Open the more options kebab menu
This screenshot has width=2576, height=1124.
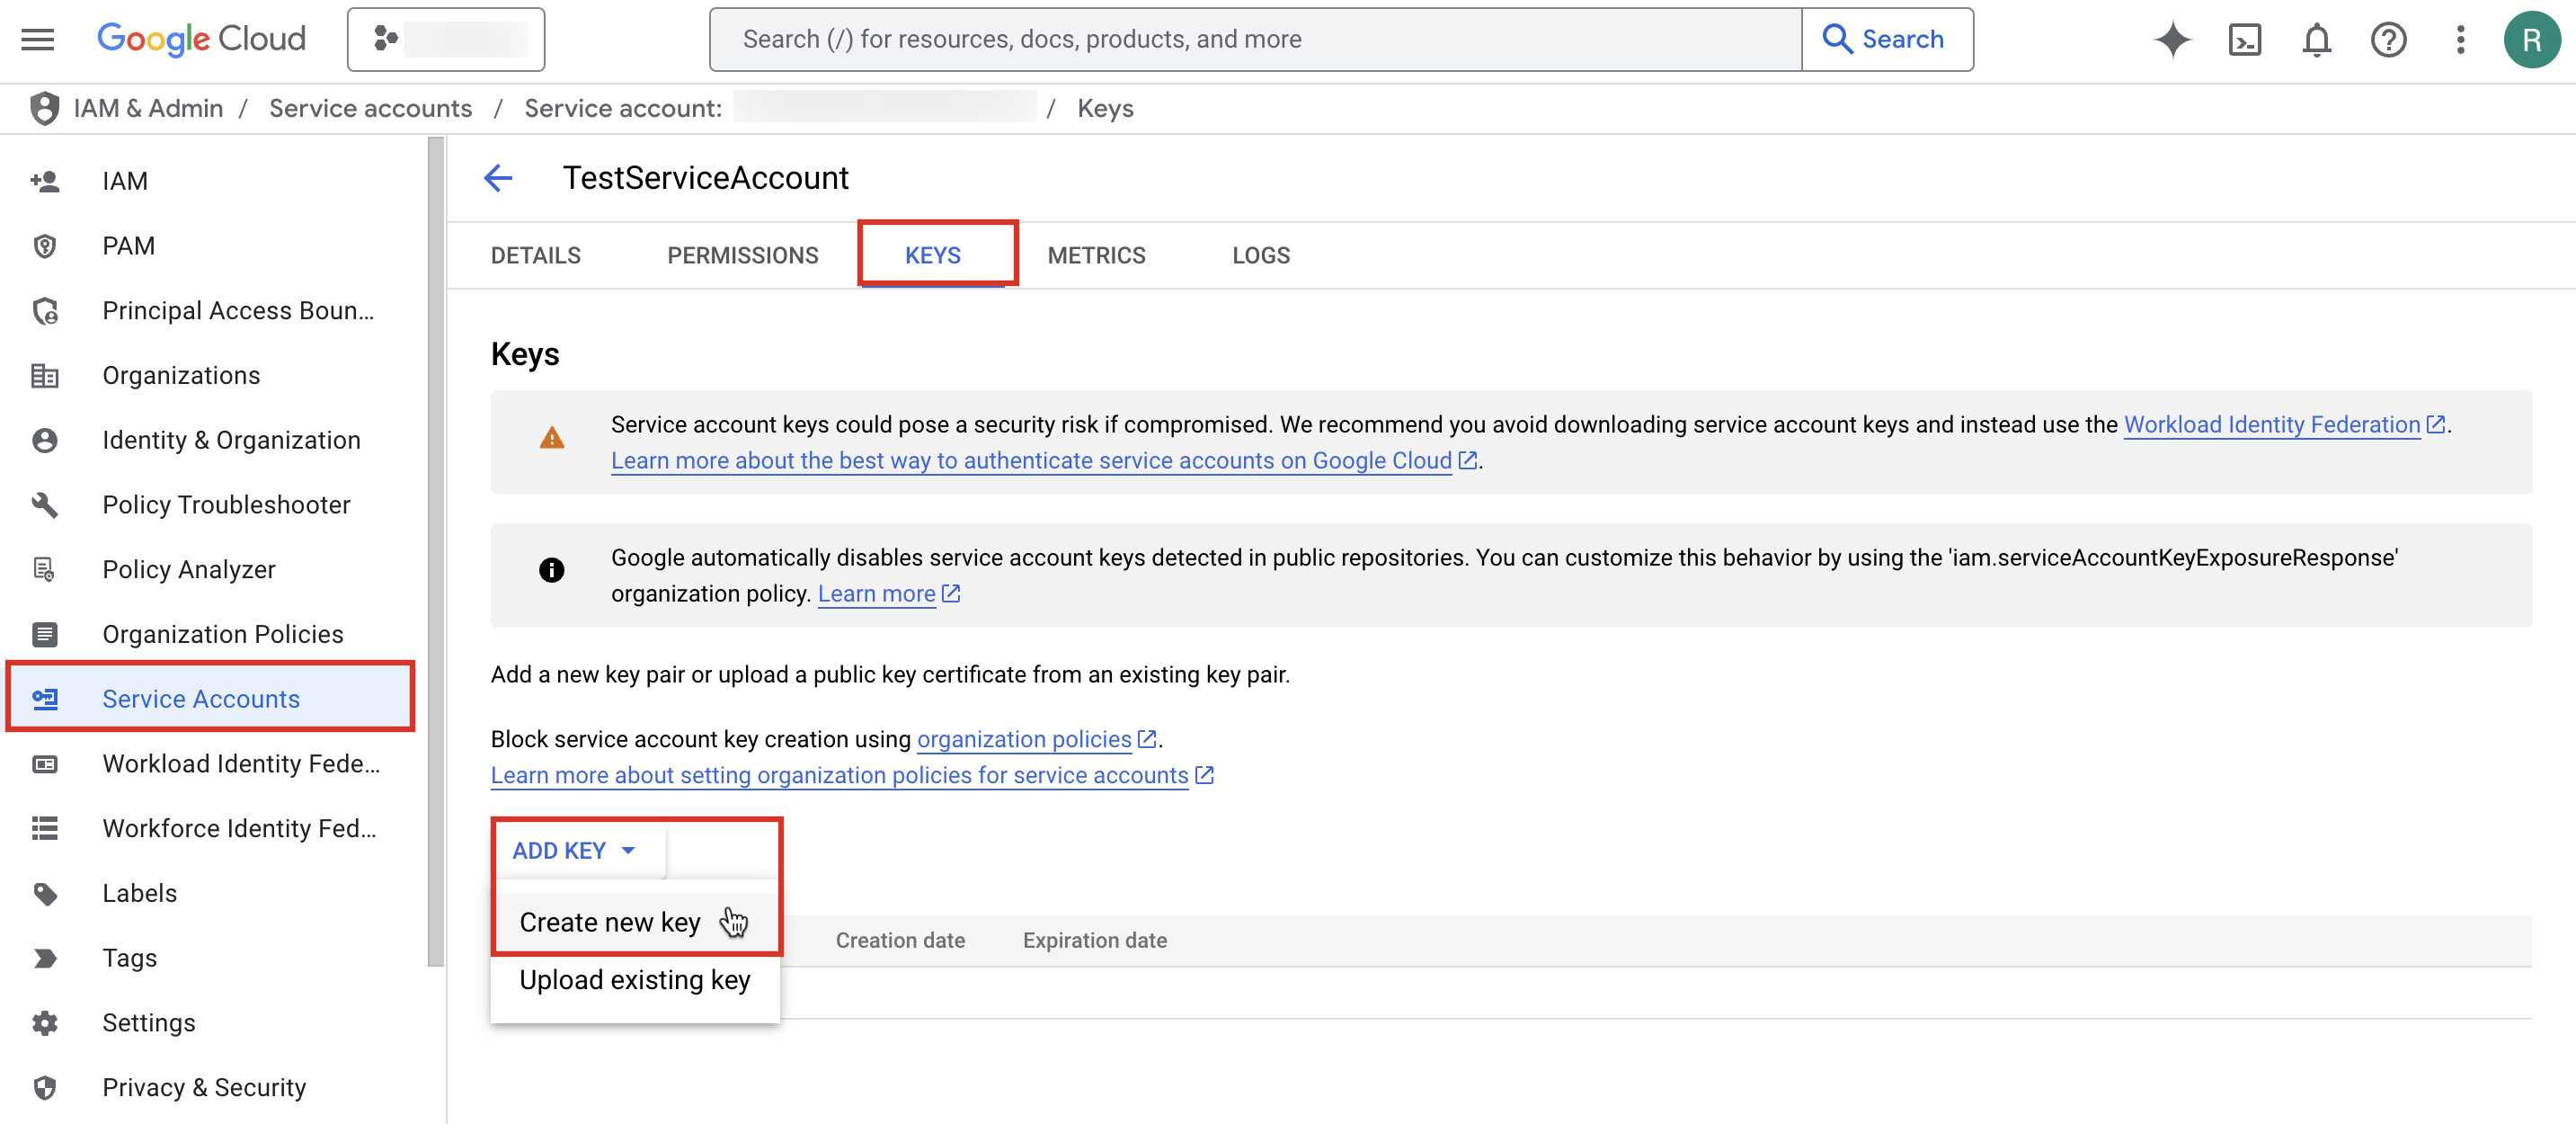click(x=2461, y=39)
